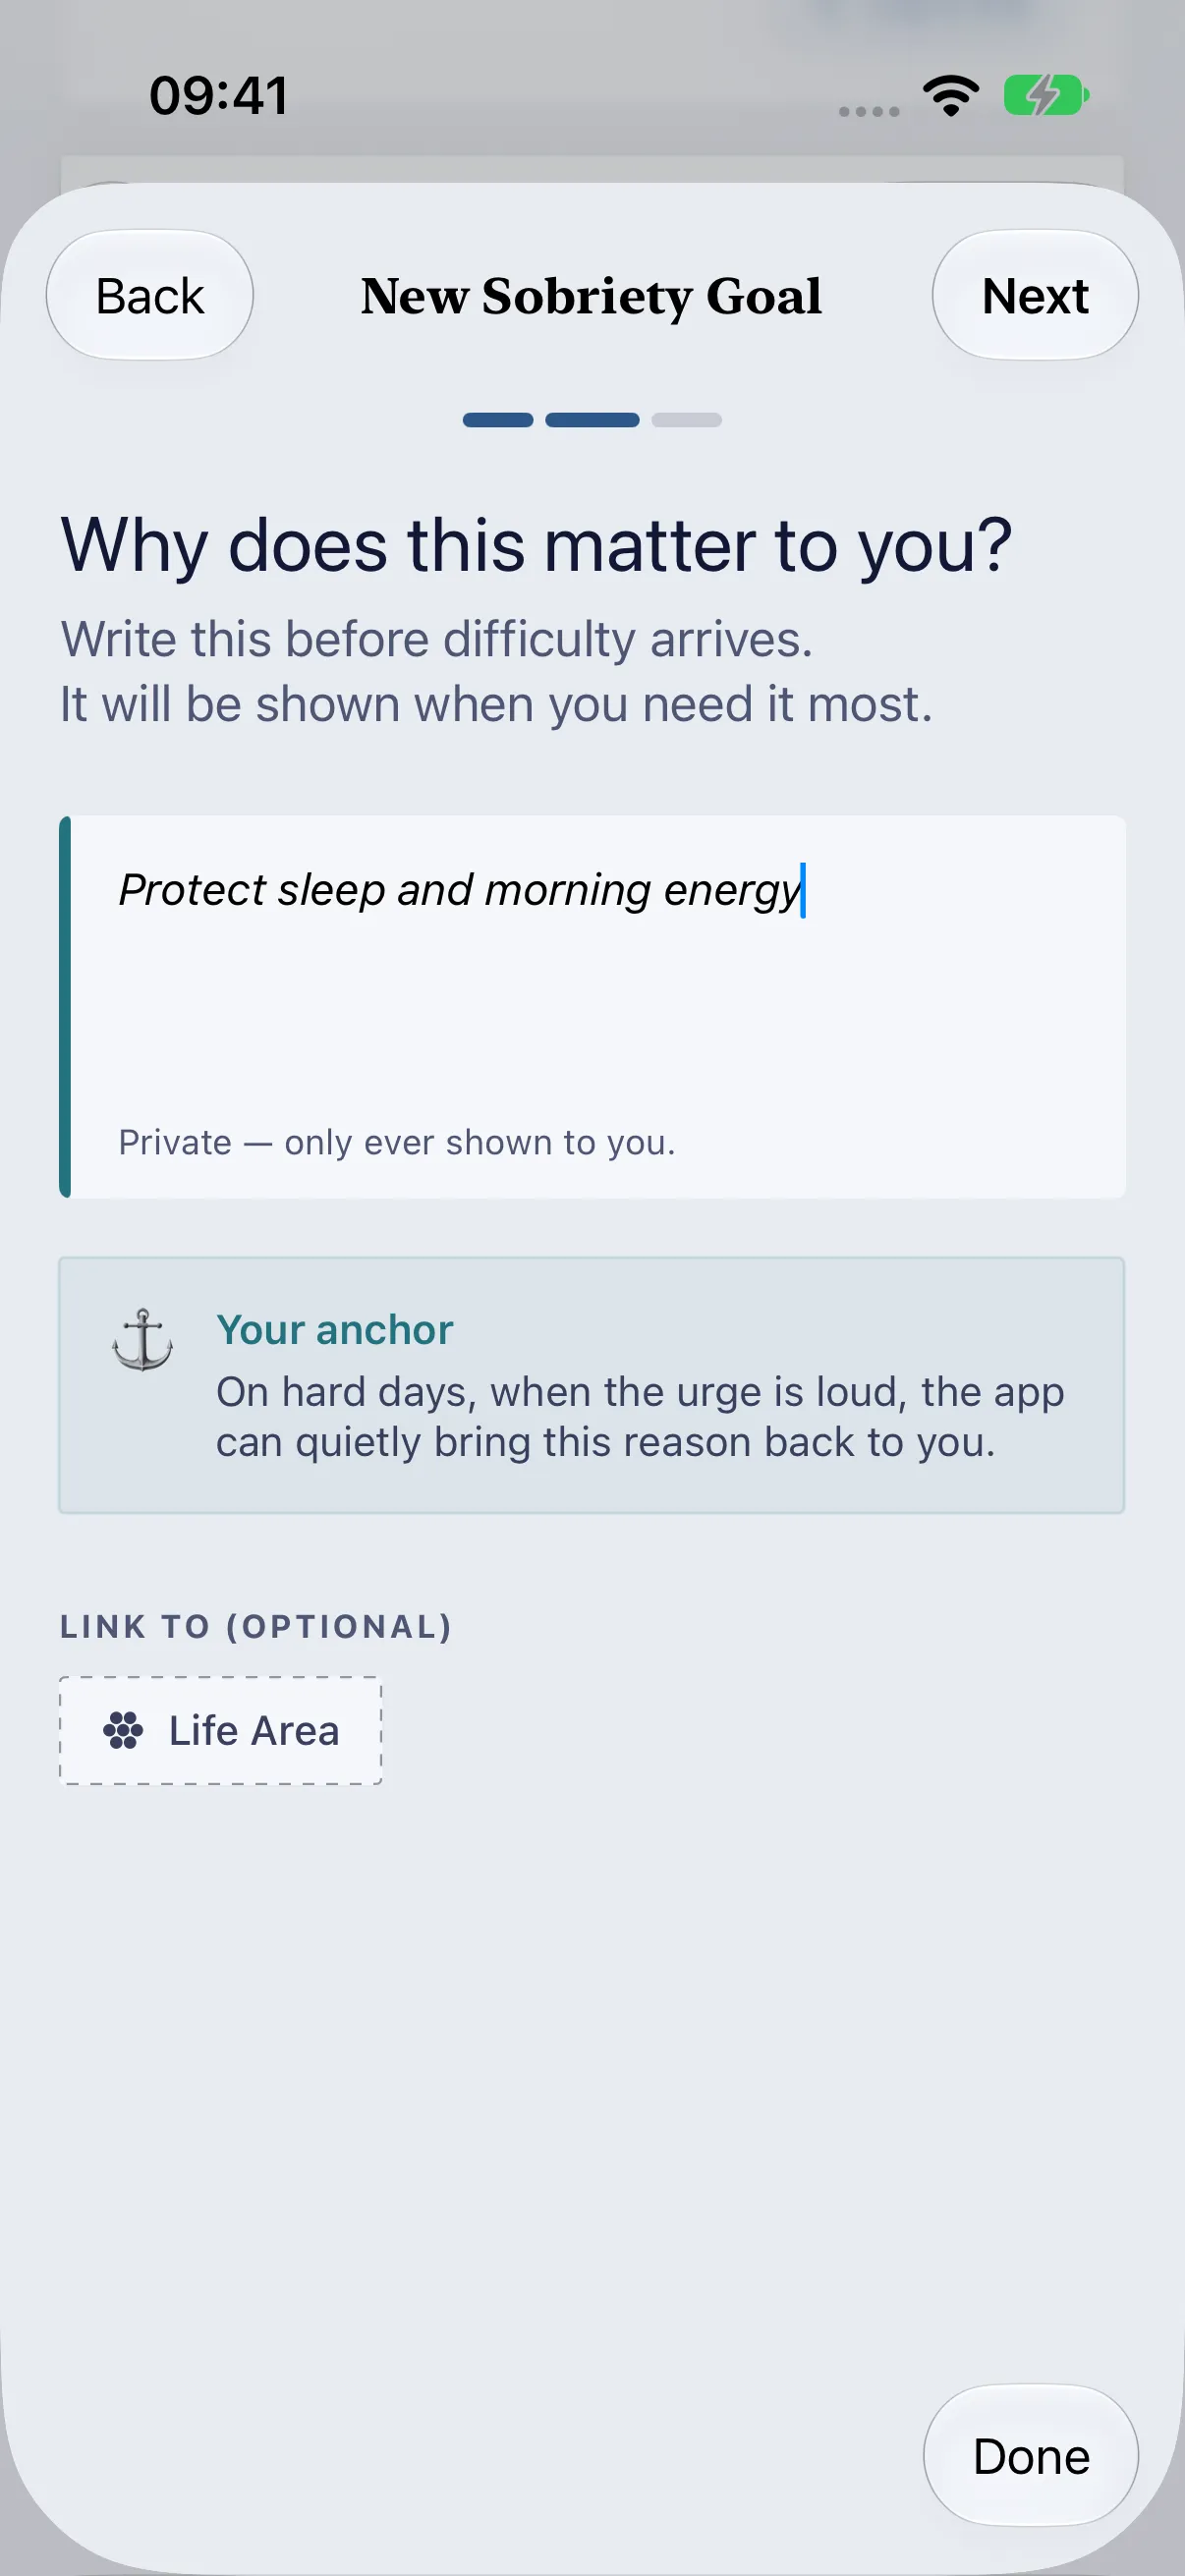Select the third grey progress step indicator

687,420
